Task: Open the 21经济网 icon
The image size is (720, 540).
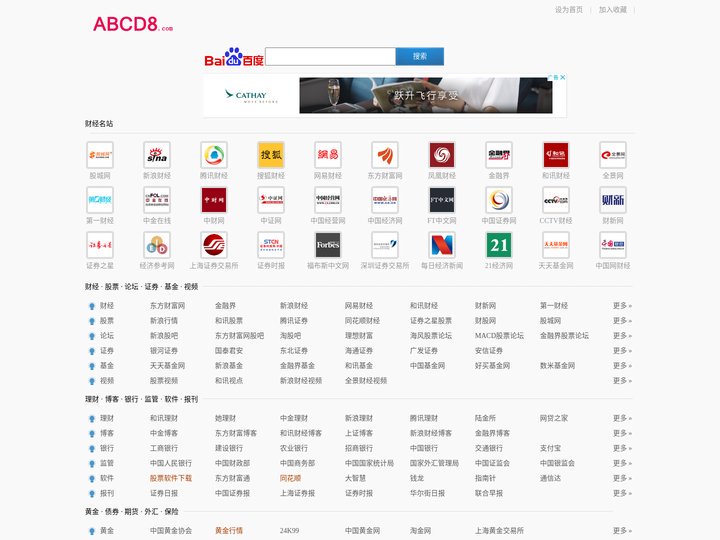Action: [499, 245]
